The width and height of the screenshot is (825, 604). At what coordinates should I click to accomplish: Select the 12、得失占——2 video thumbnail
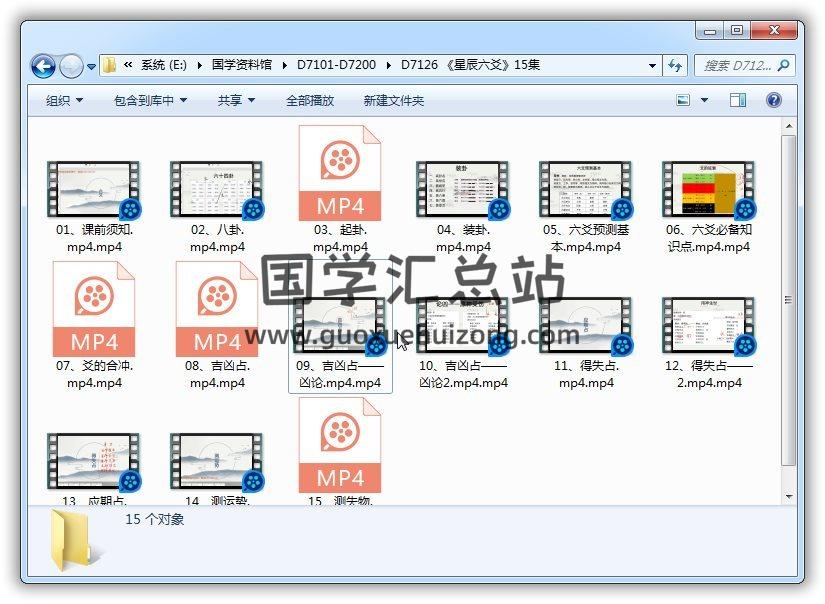[x=709, y=326]
